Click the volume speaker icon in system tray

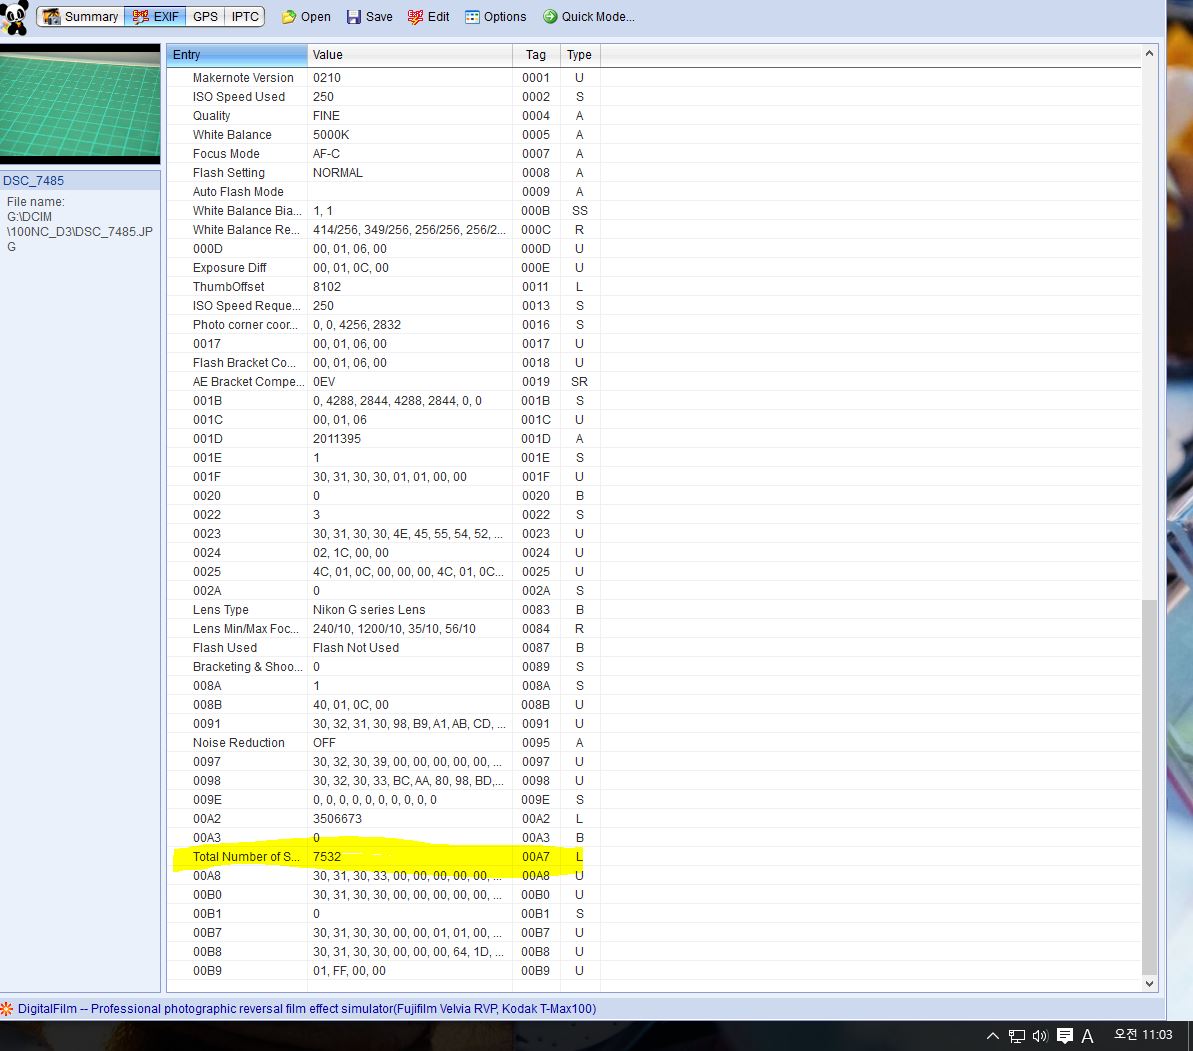click(1040, 1036)
